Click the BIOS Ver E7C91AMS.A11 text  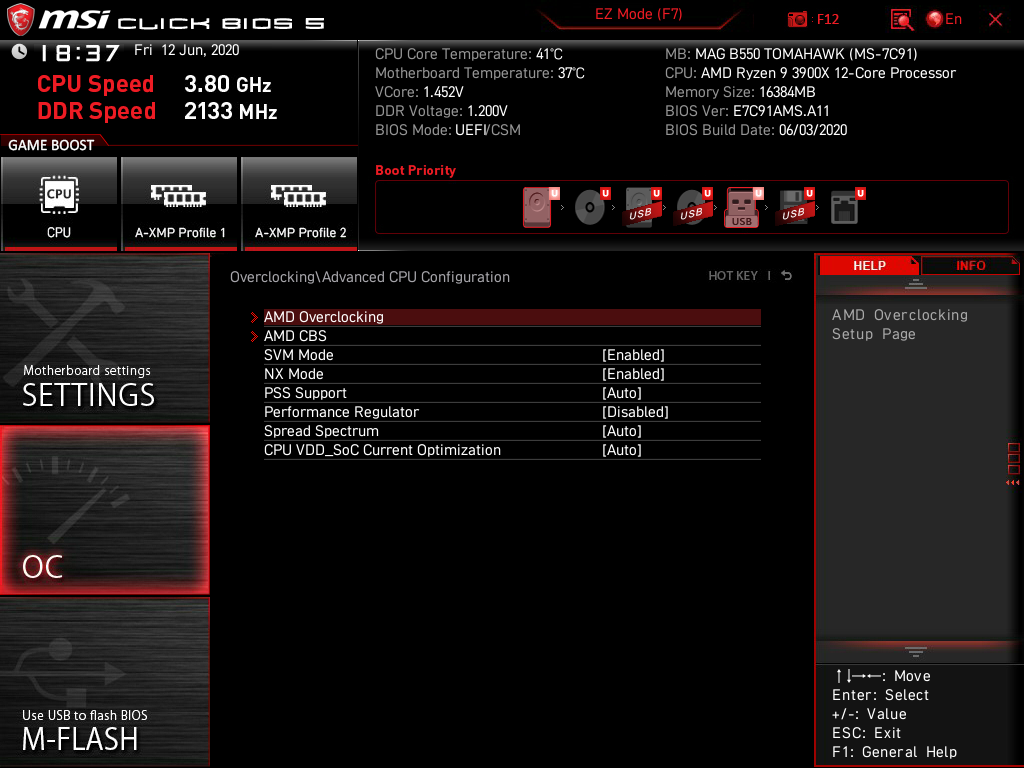click(x=747, y=111)
